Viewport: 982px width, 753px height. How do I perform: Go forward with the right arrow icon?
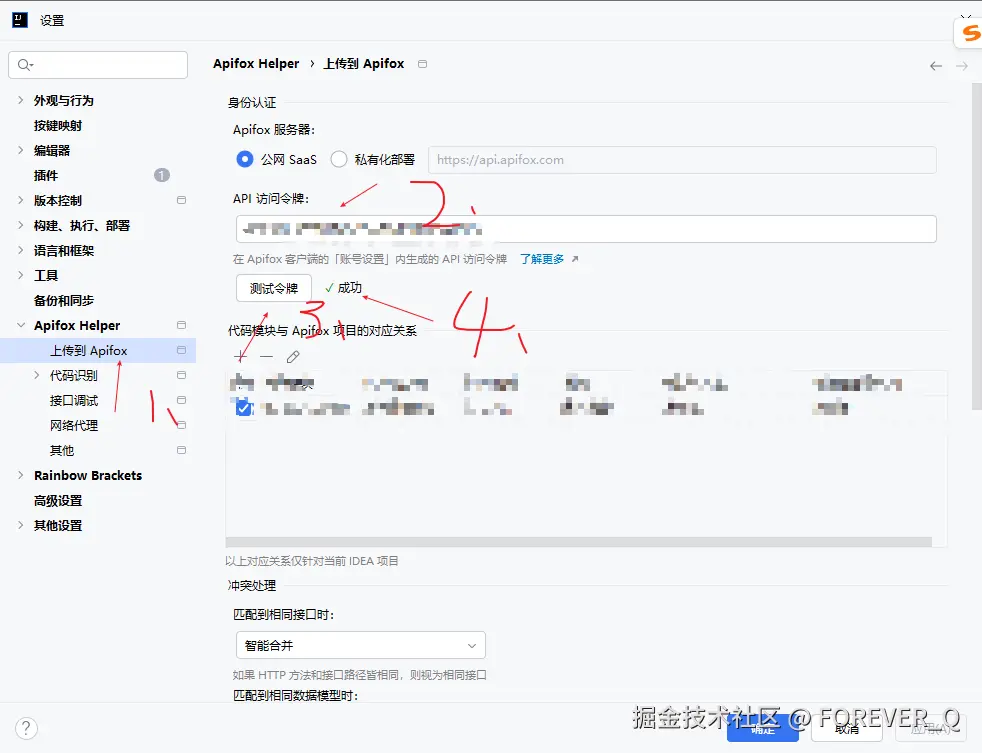pos(962,66)
